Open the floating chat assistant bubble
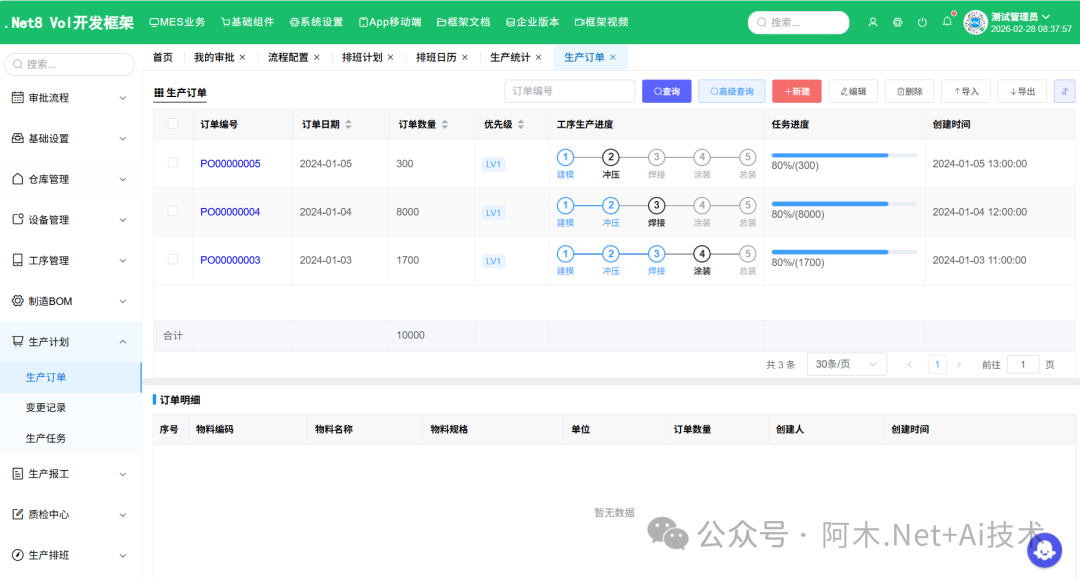Image resolution: width=1080 pixels, height=578 pixels. (1044, 551)
